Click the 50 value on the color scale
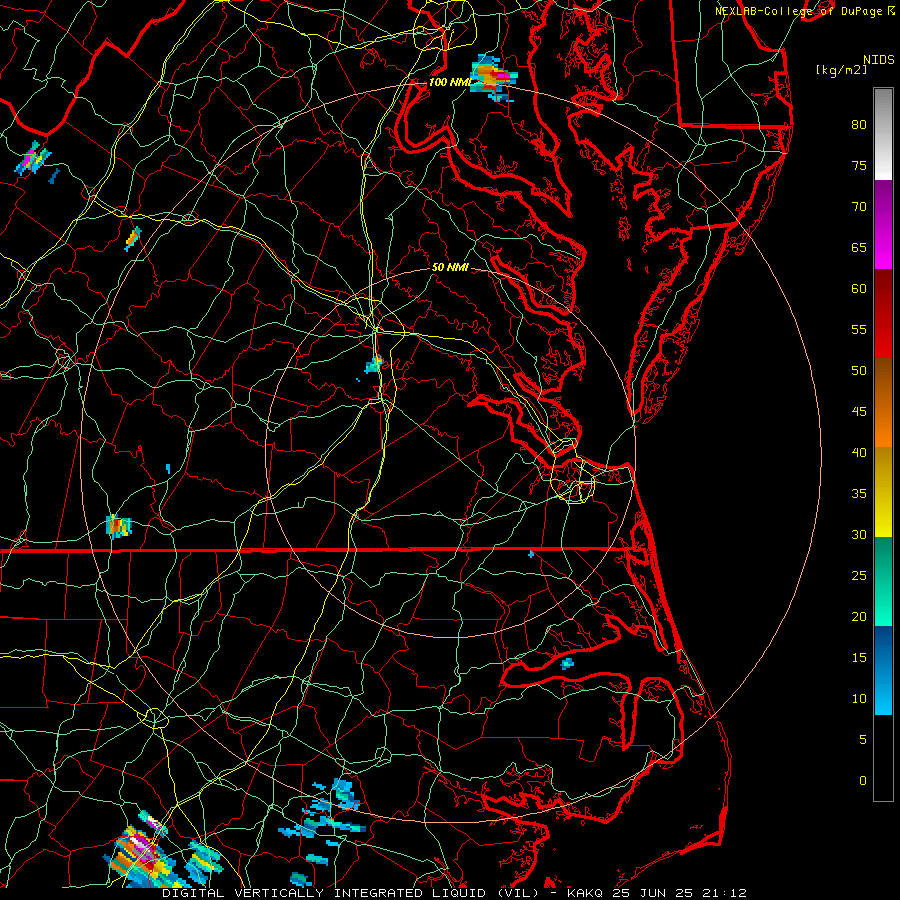 click(859, 371)
